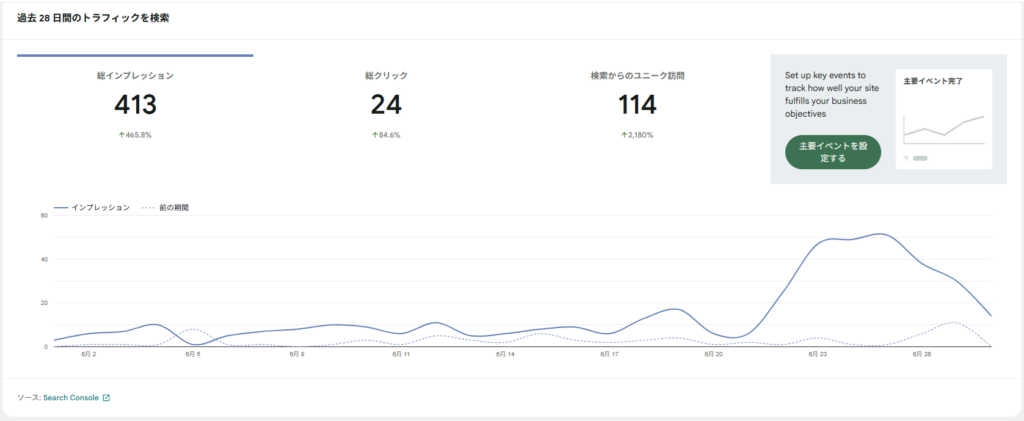Click the 8月 5 date label on the axis
This screenshot has width=1024, height=421.
click(x=192, y=354)
